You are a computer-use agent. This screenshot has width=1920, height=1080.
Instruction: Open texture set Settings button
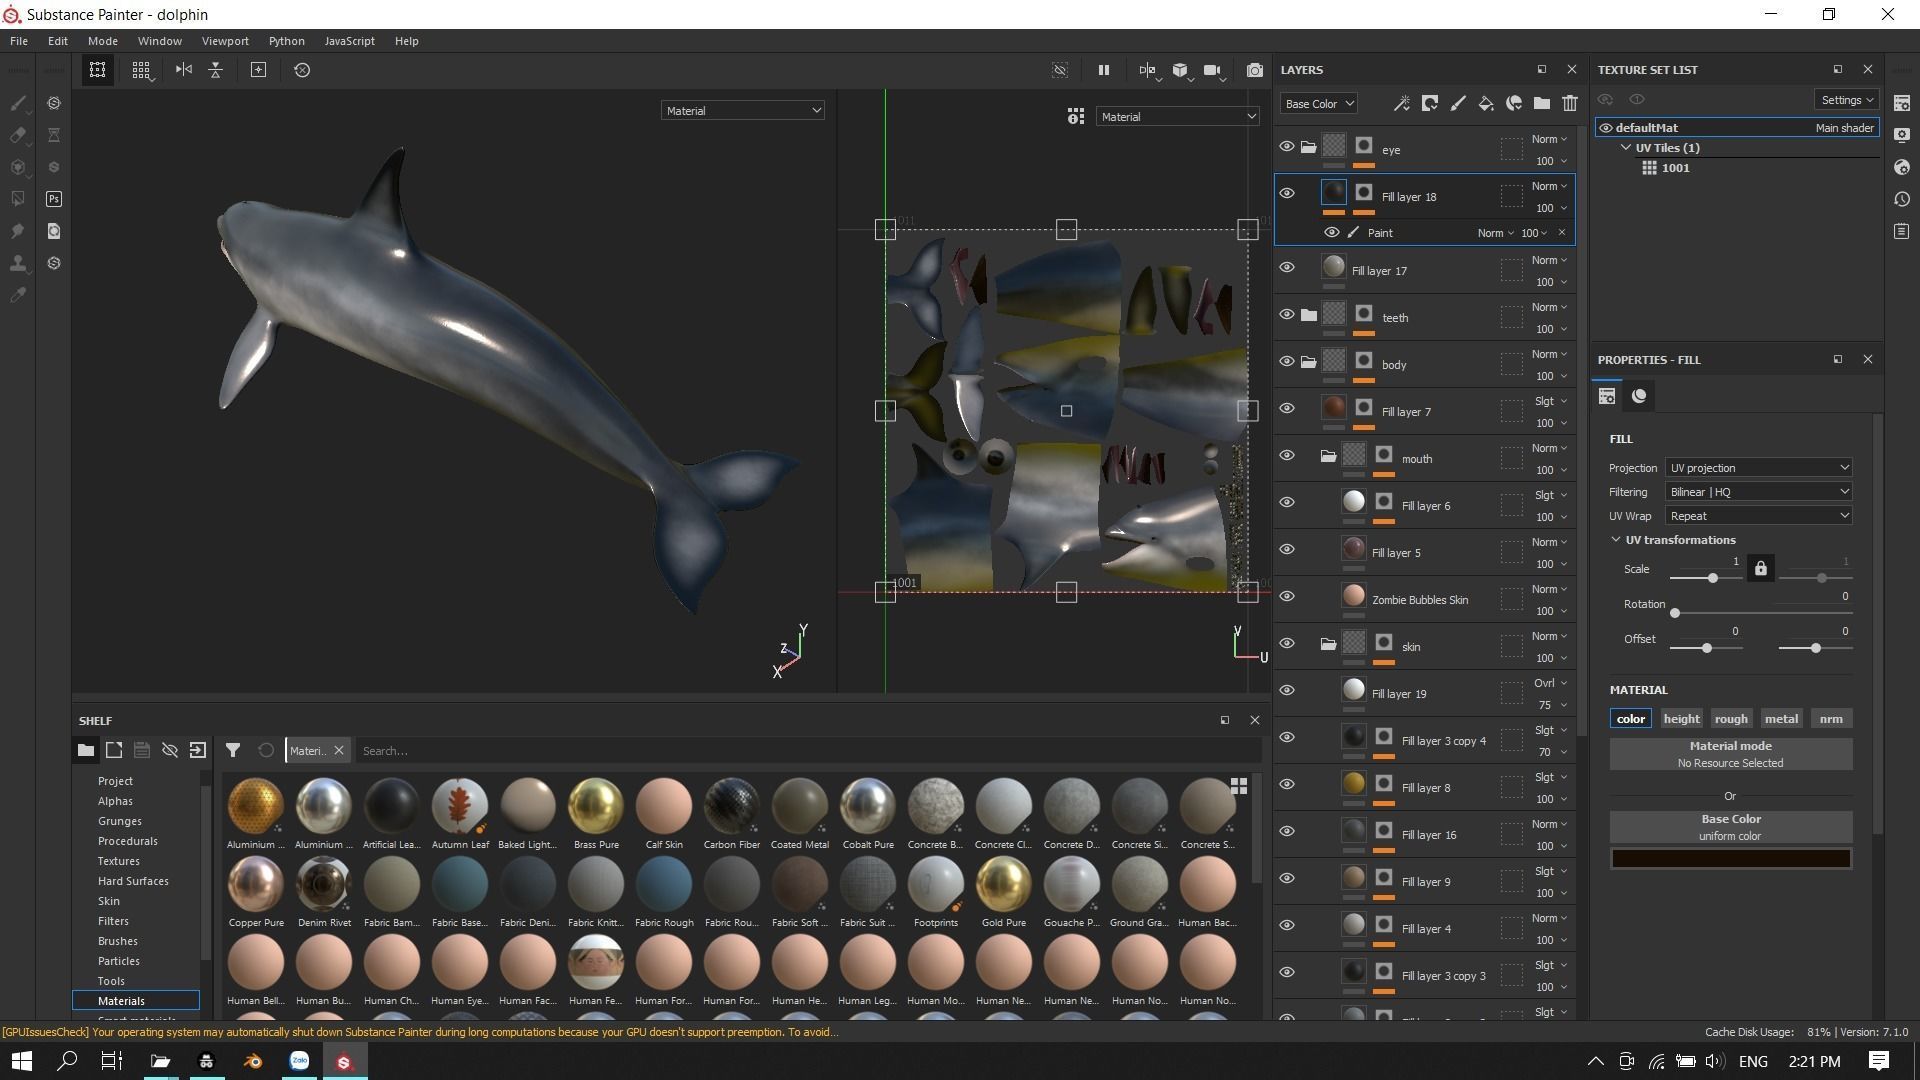(1846, 100)
